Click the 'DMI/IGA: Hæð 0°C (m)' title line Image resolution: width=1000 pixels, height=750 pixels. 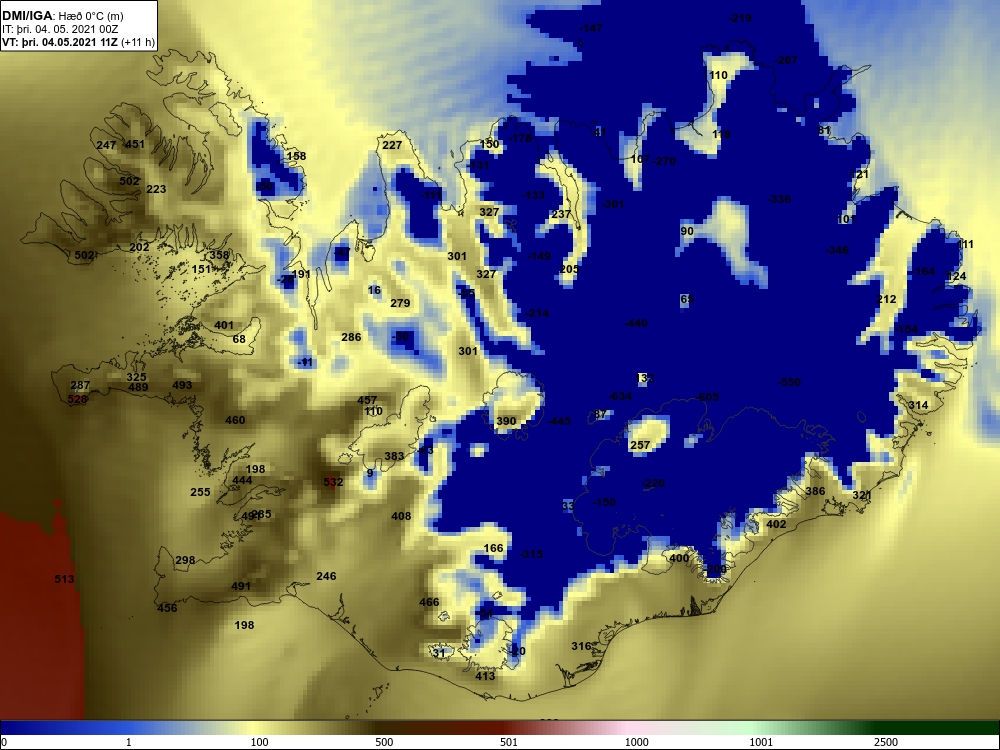pyautogui.click(x=63, y=16)
